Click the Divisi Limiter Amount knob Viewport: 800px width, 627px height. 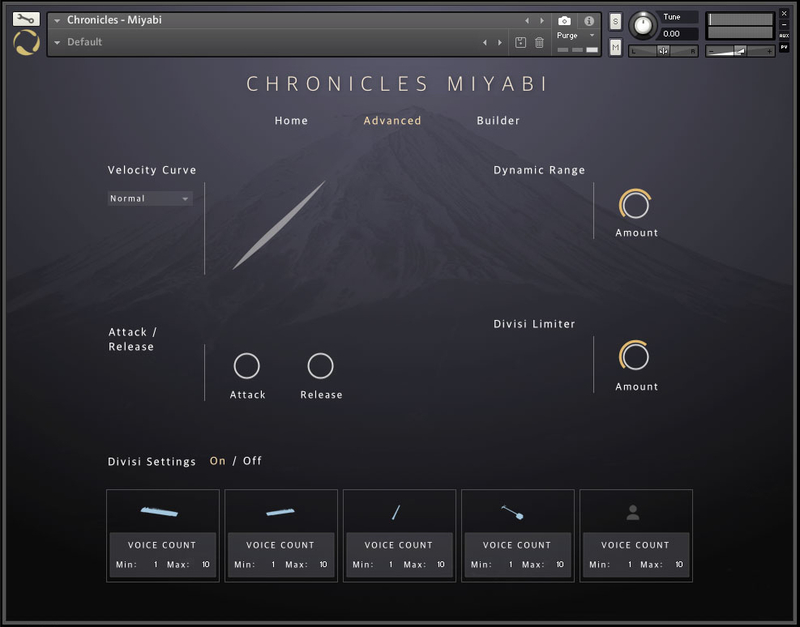635,356
